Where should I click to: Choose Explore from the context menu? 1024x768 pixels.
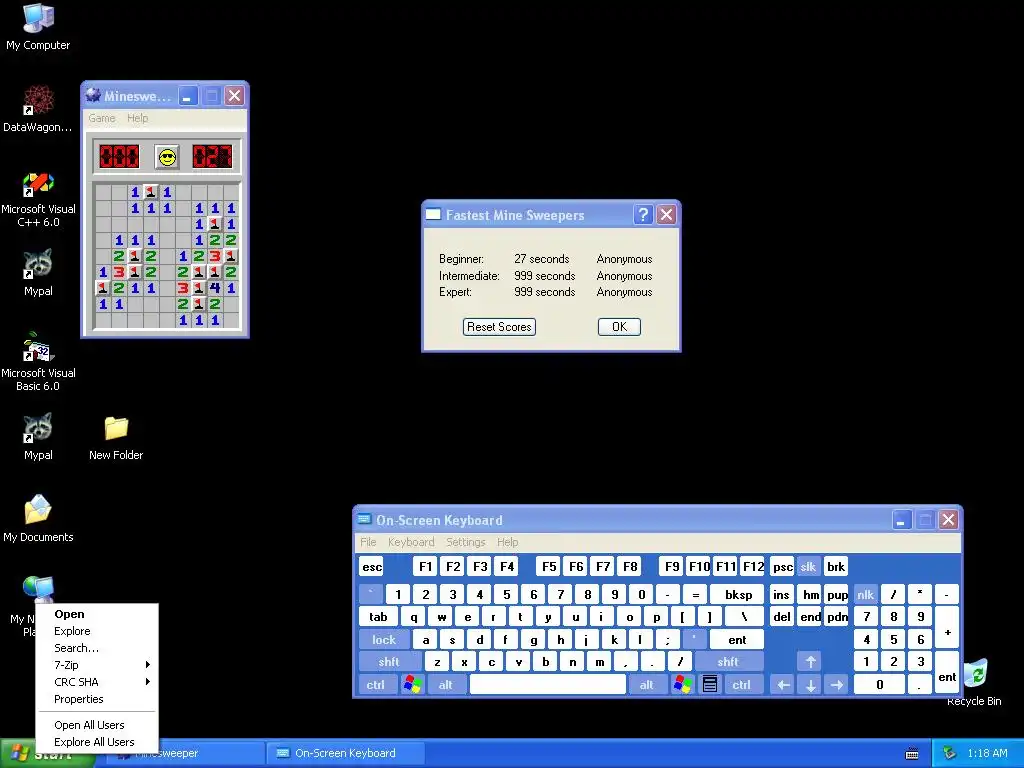click(97, 631)
